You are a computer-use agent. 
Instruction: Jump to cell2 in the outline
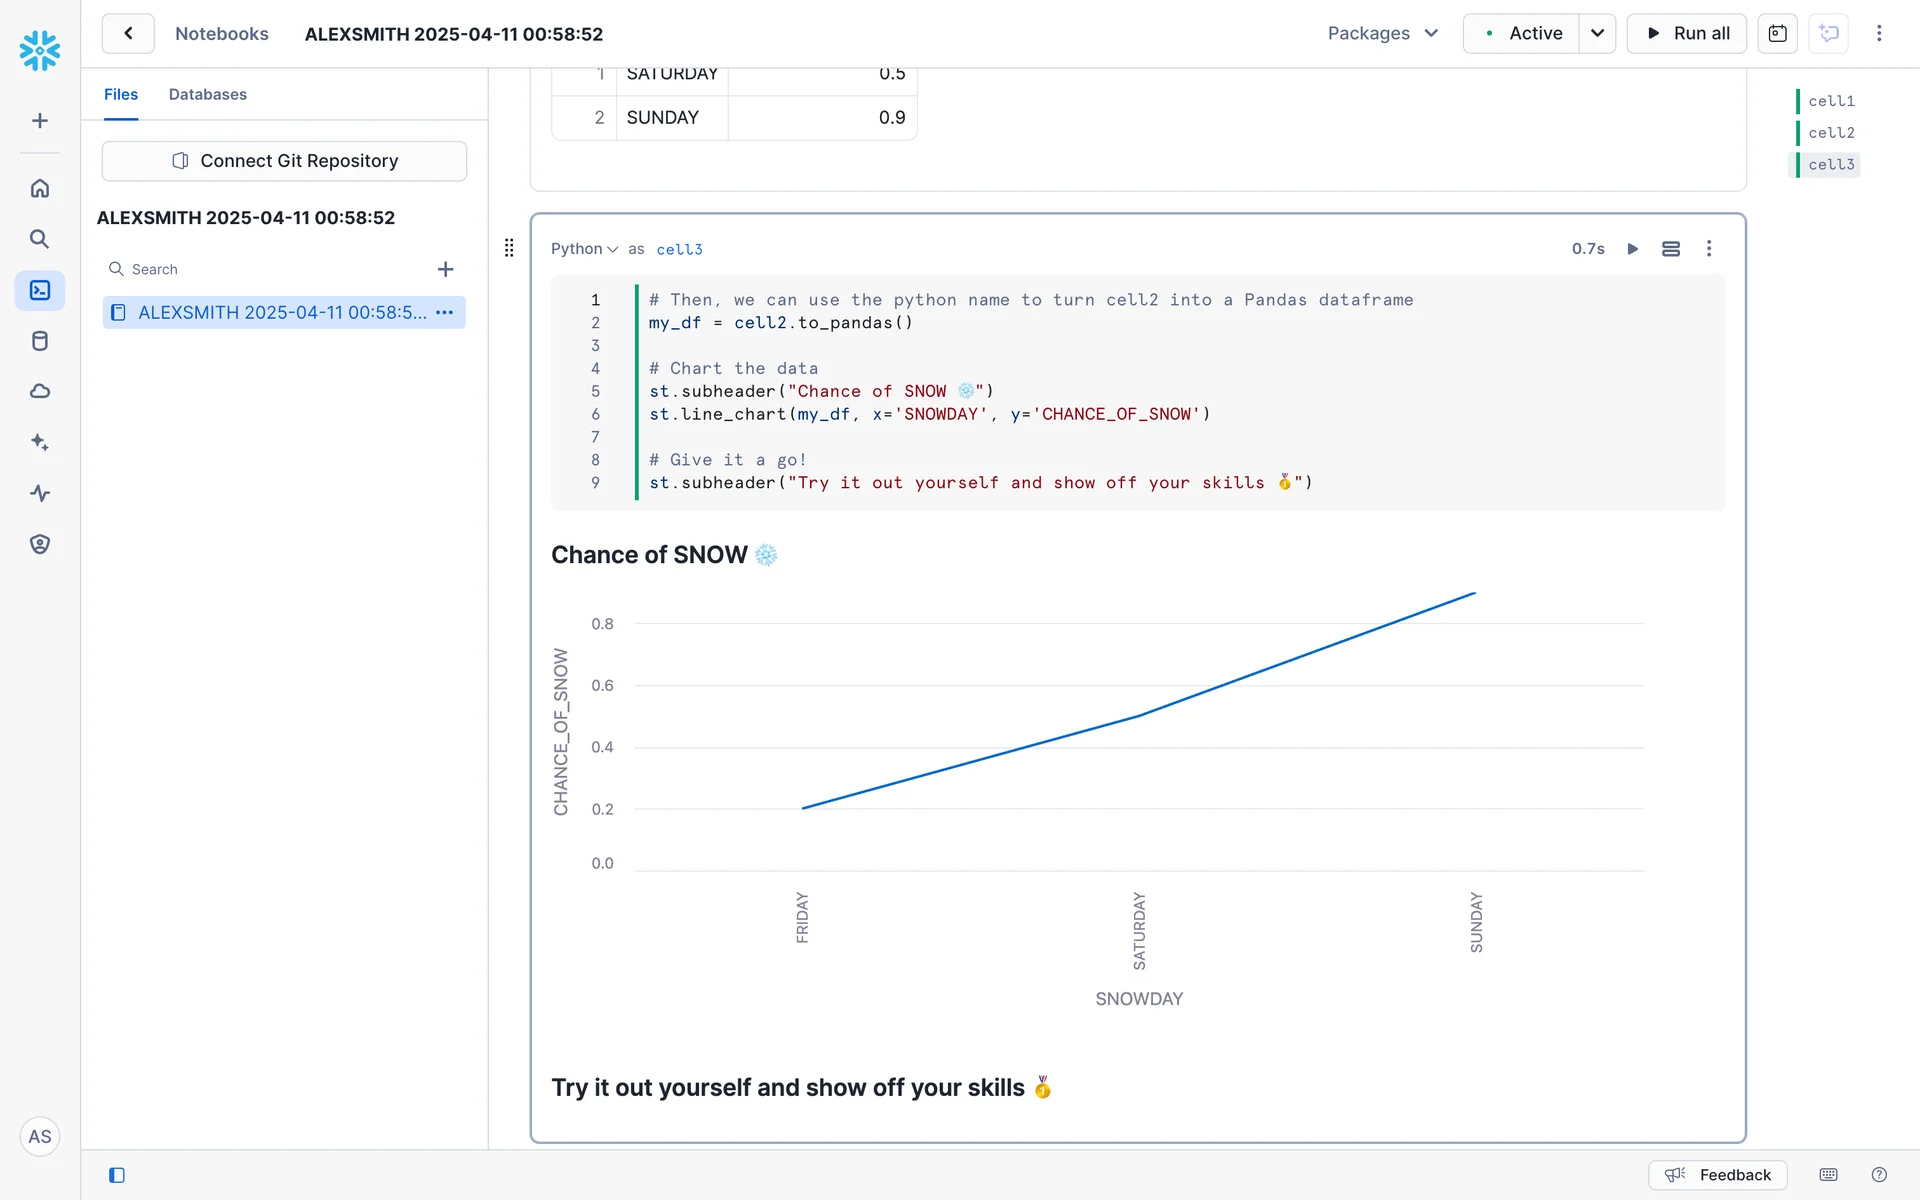click(1830, 133)
